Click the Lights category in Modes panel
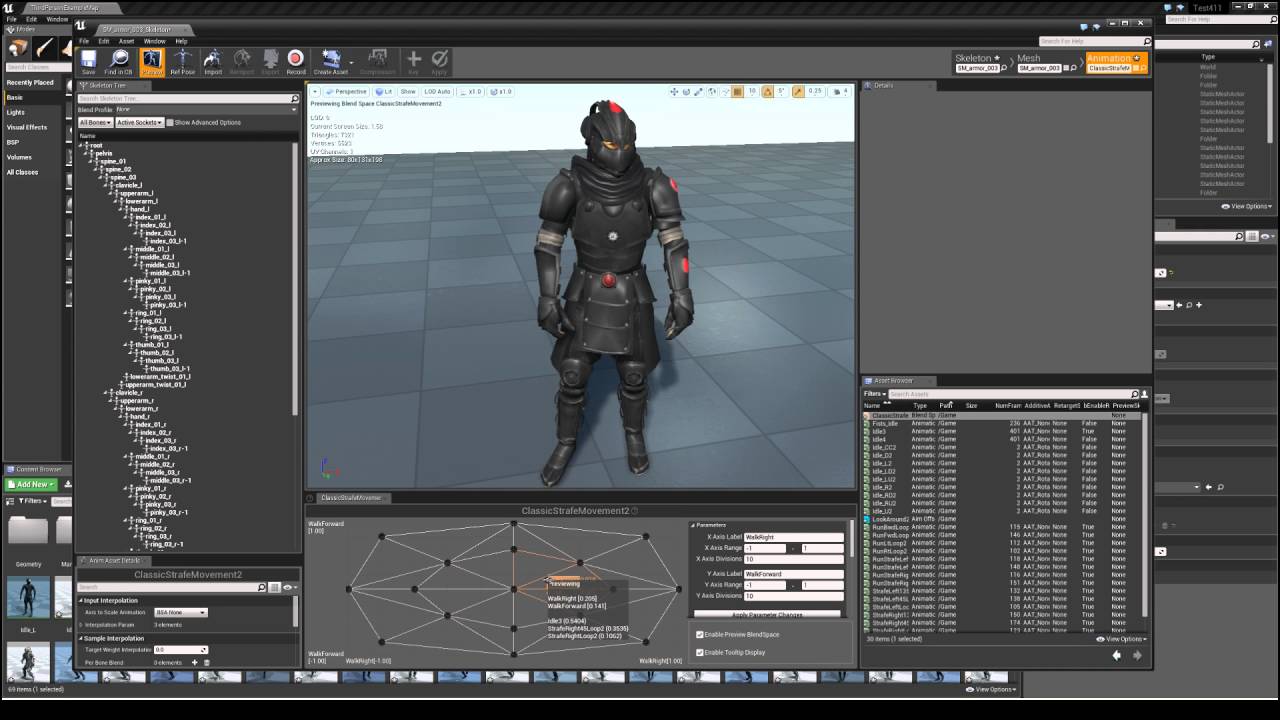The width and height of the screenshot is (1280, 720). [15, 112]
